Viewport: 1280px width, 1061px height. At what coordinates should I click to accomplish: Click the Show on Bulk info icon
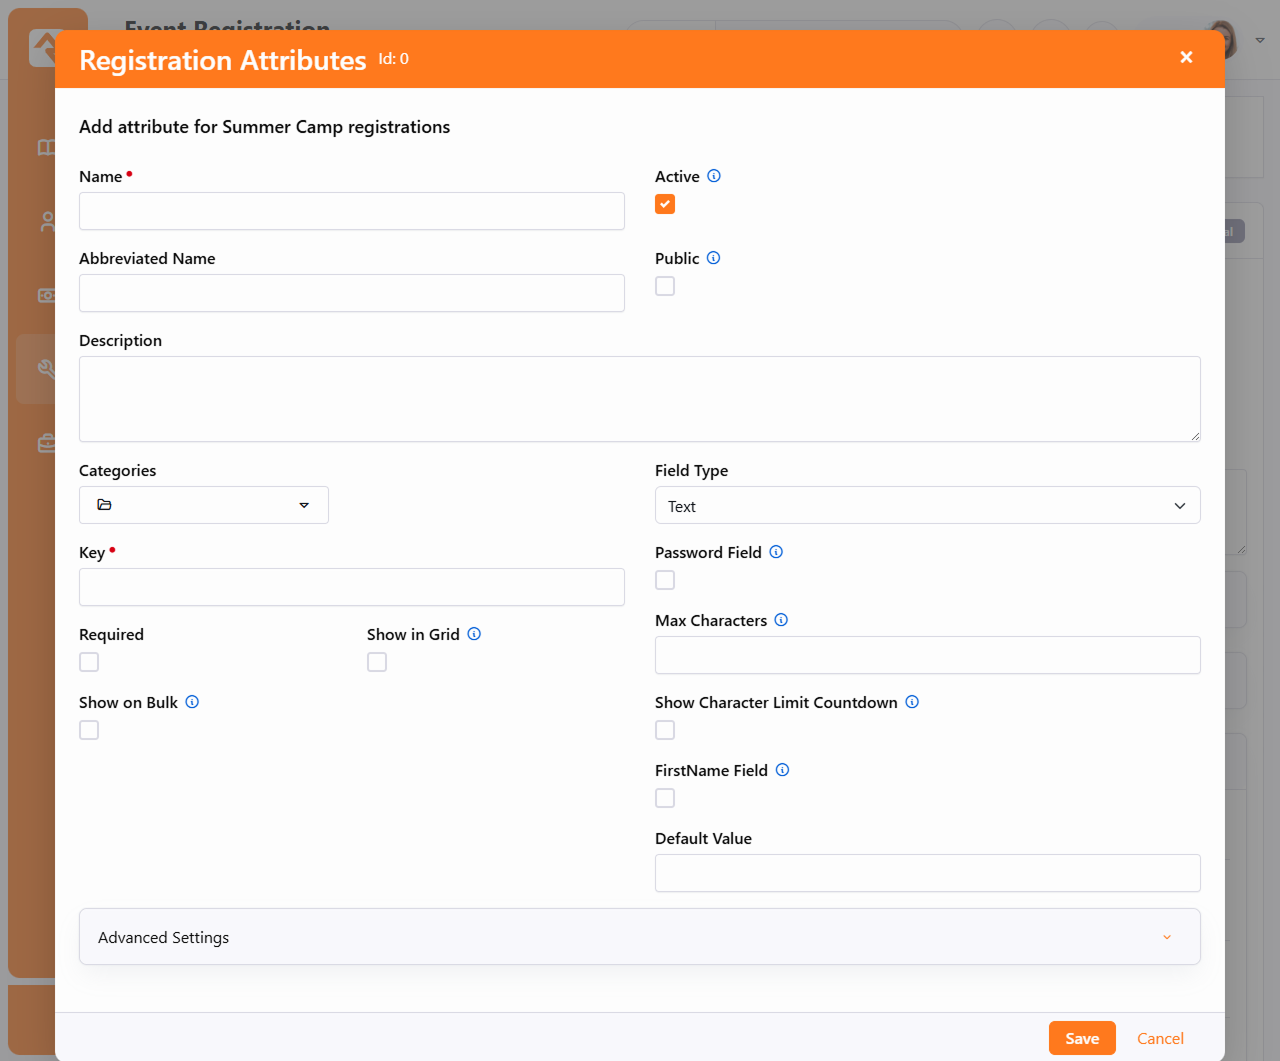[192, 702]
